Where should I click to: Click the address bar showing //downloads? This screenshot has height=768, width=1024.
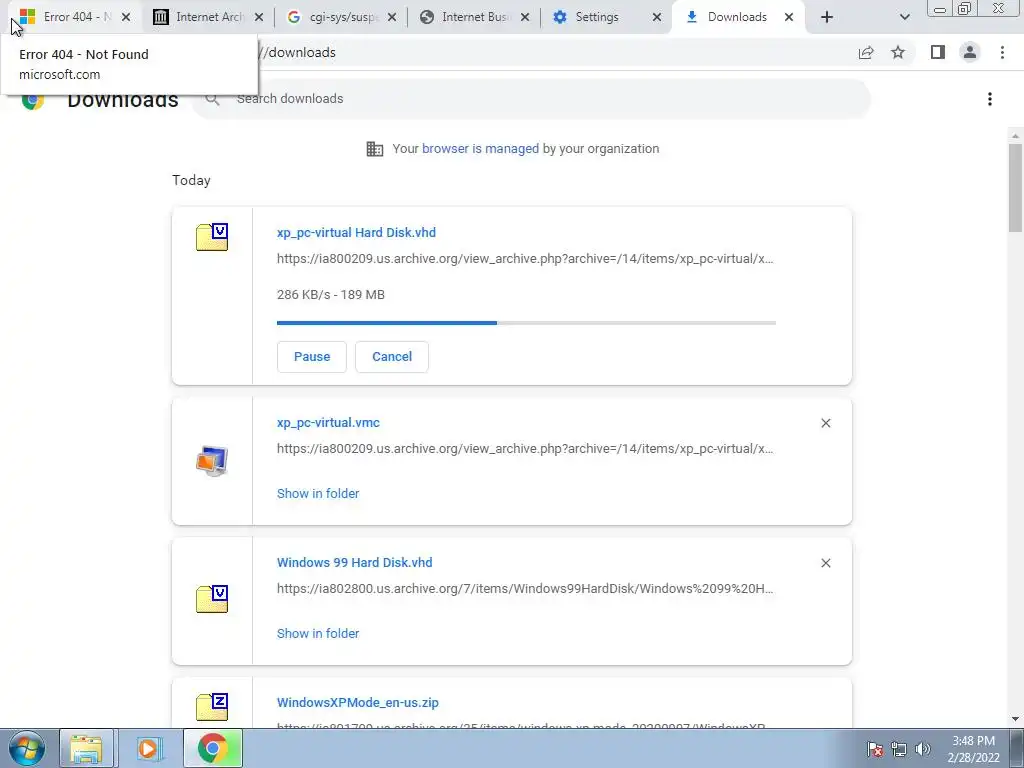[555, 52]
